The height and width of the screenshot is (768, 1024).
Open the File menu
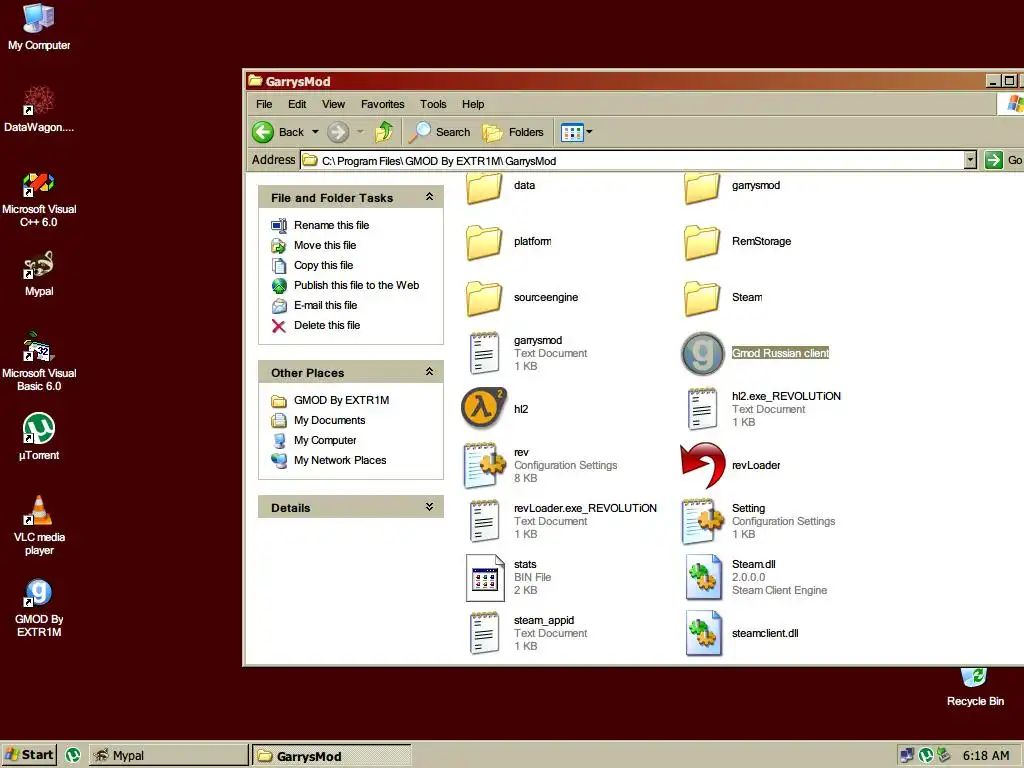264,104
